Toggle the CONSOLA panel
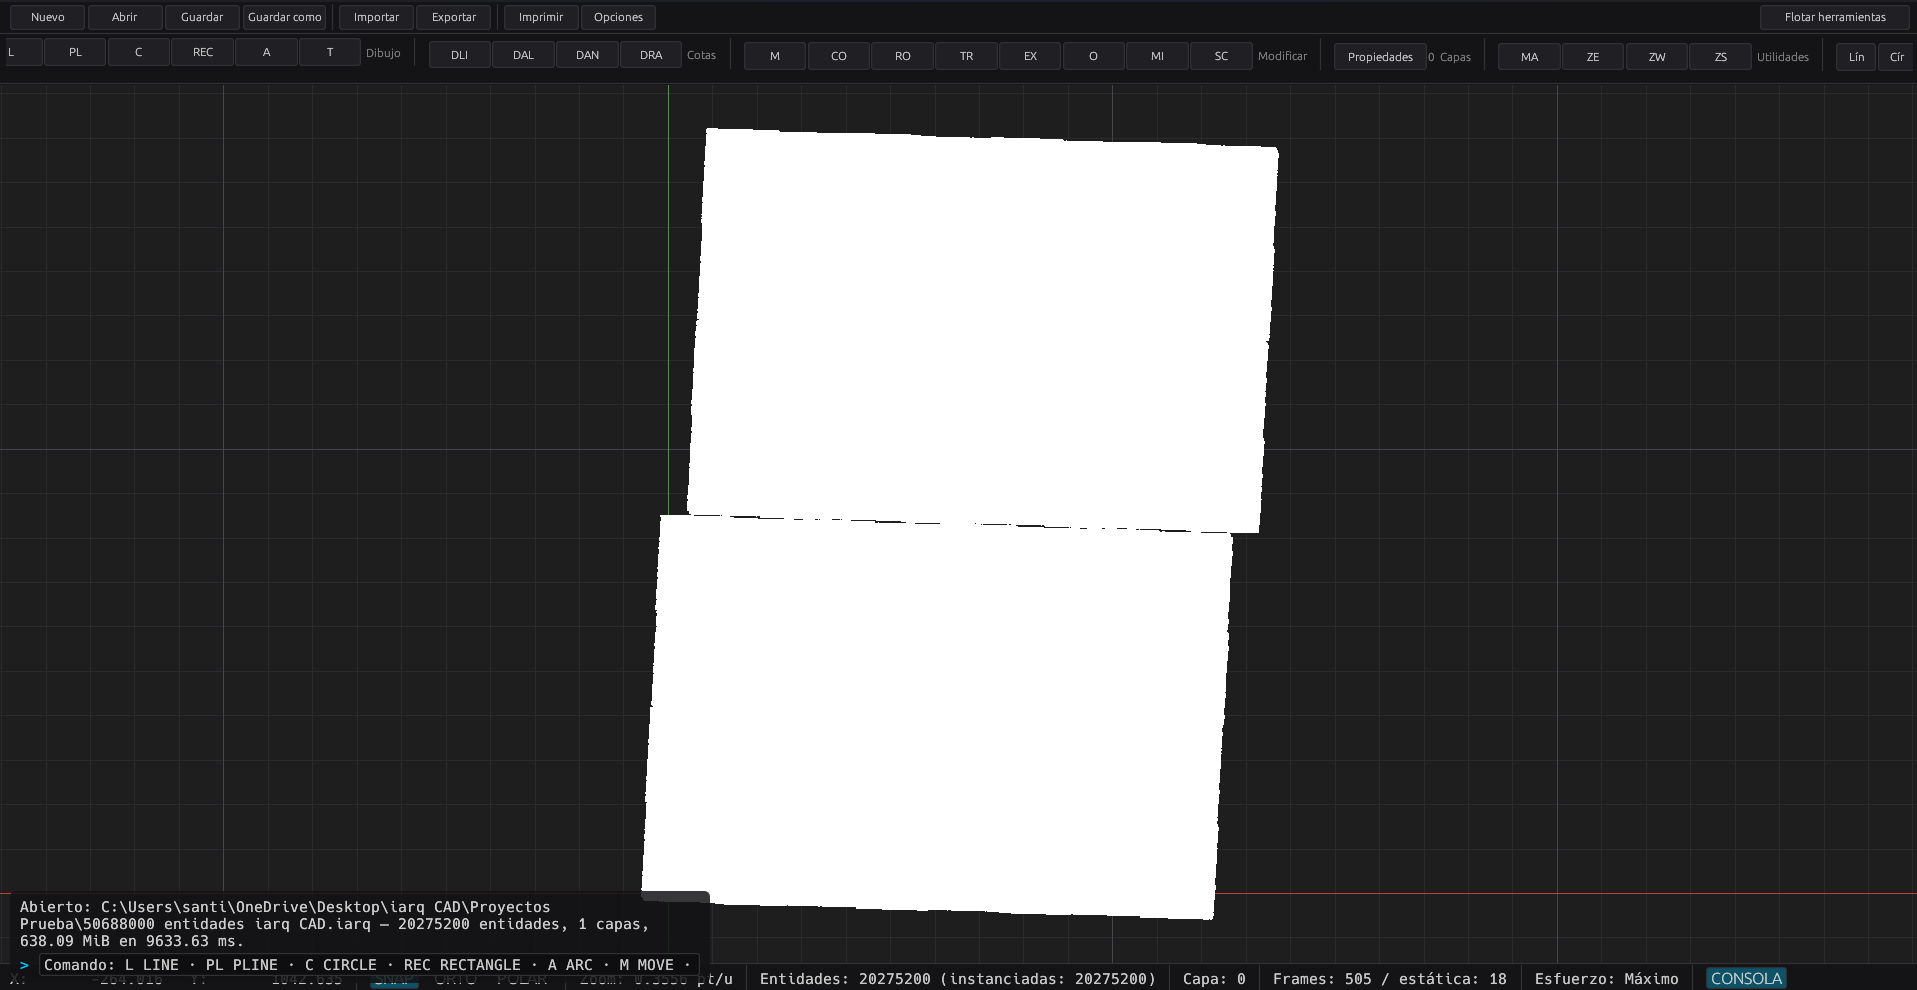Screen dimensions: 1917x990 tap(1746, 978)
